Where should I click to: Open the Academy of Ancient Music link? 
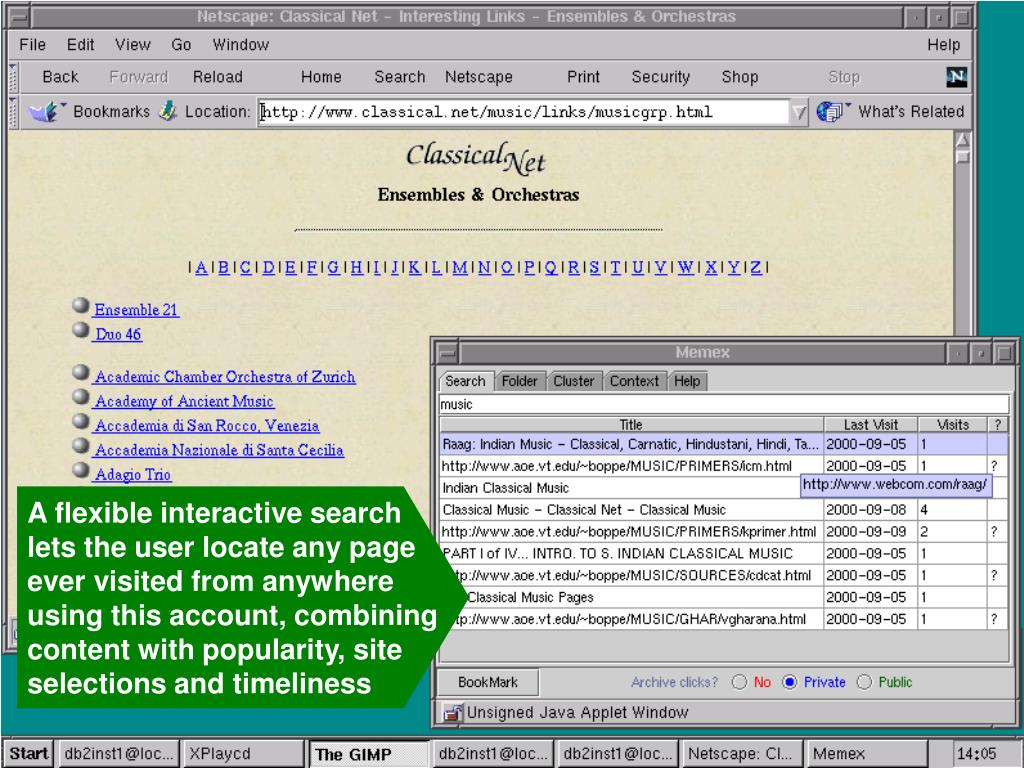[x=184, y=401]
